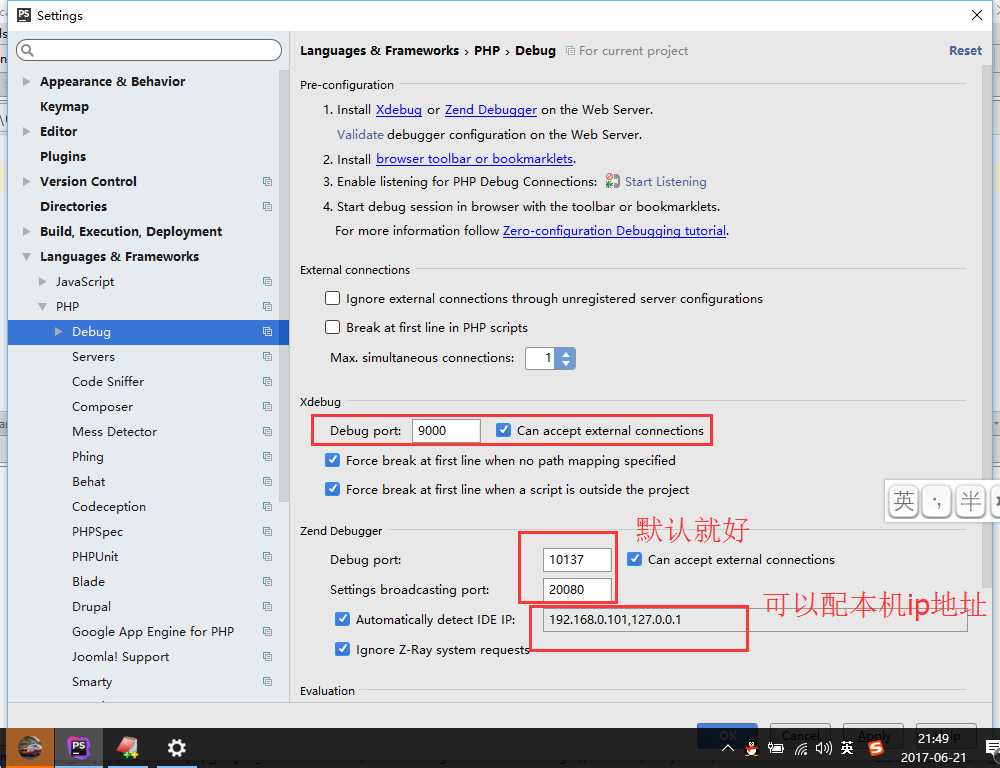Toggle Xdebug Can accept external connections
The width and height of the screenshot is (1000, 768).
click(504, 431)
